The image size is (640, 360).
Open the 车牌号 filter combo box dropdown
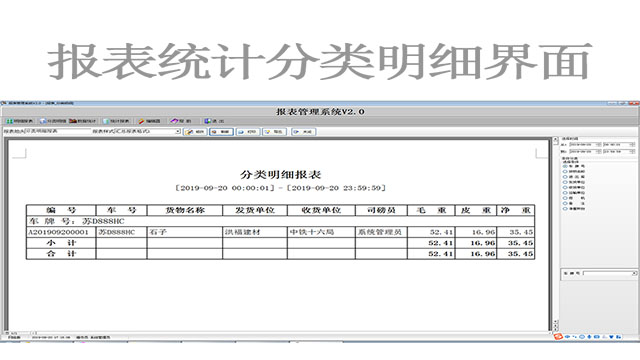pyautogui.click(x=634, y=273)
